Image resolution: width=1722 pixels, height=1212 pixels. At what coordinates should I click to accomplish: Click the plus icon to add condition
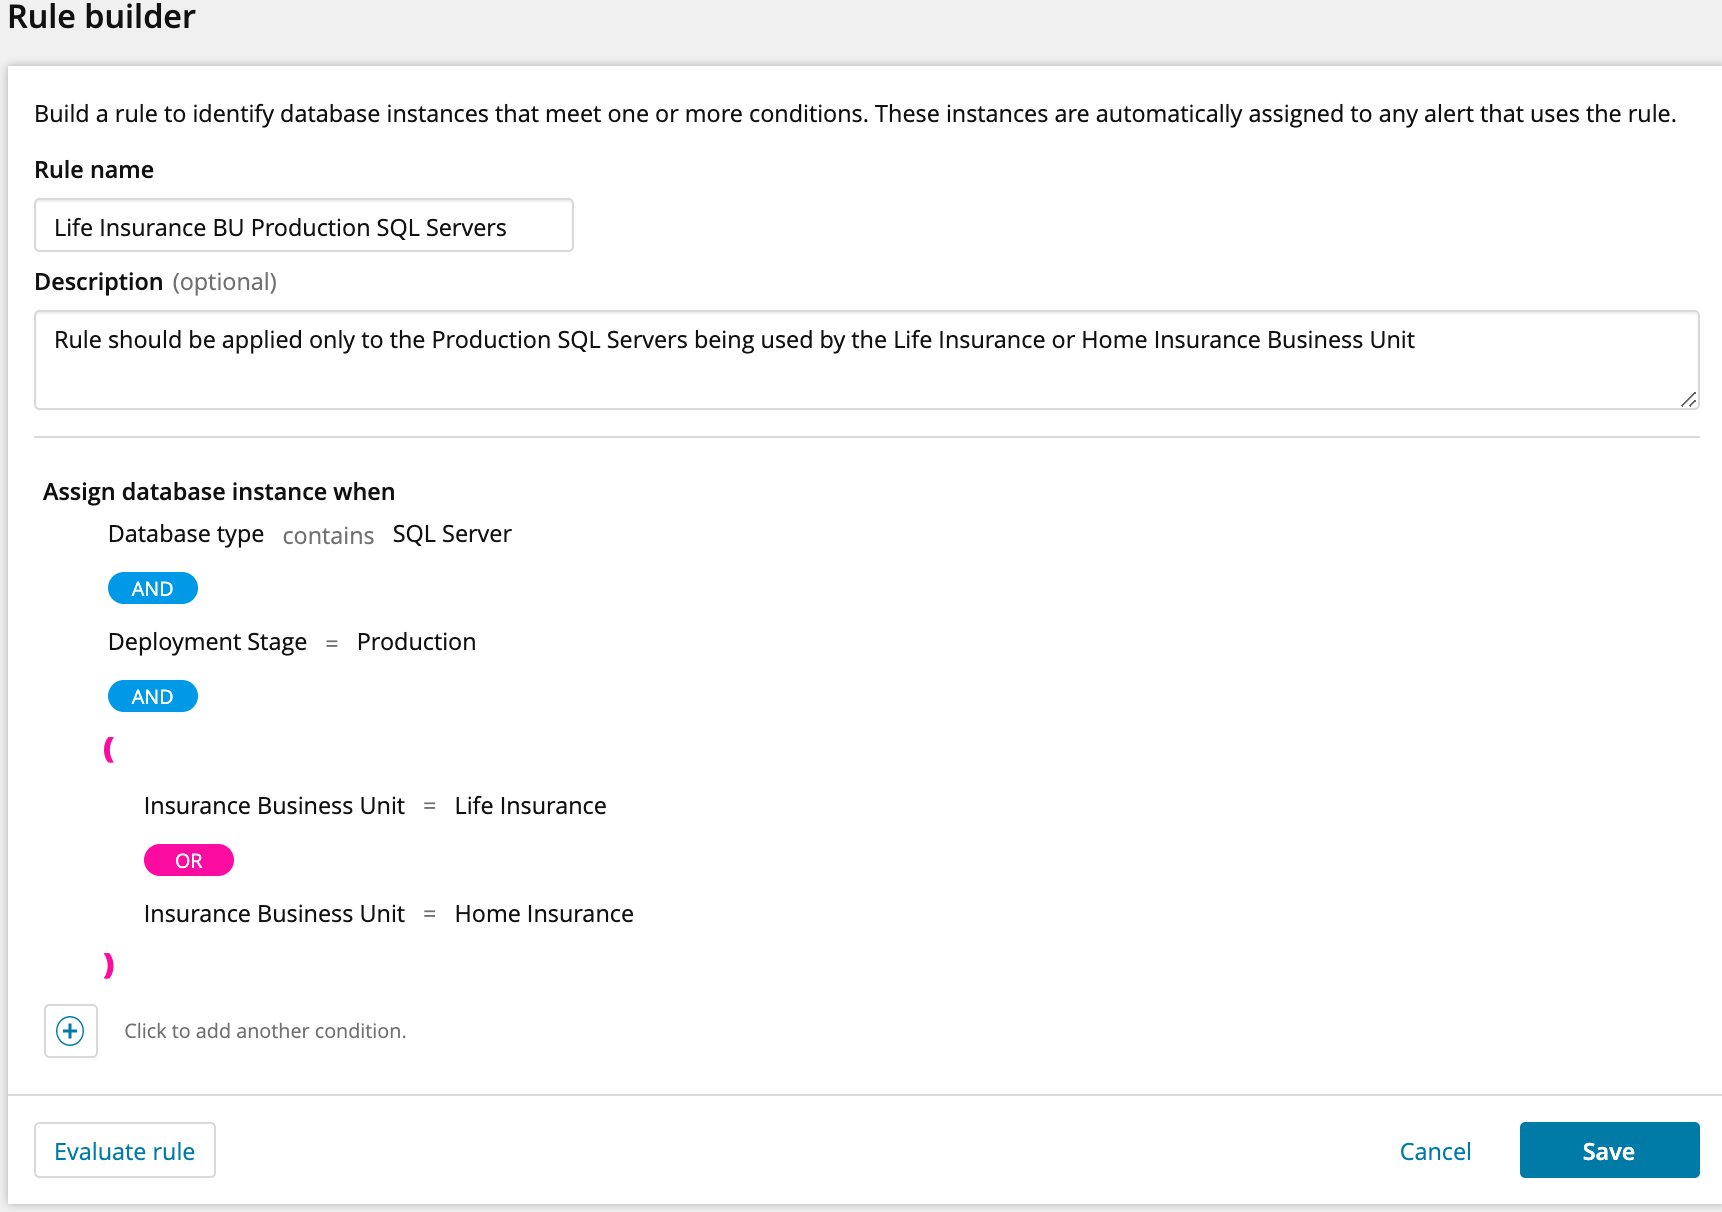pyautogui.click(x=70, y=1031)
